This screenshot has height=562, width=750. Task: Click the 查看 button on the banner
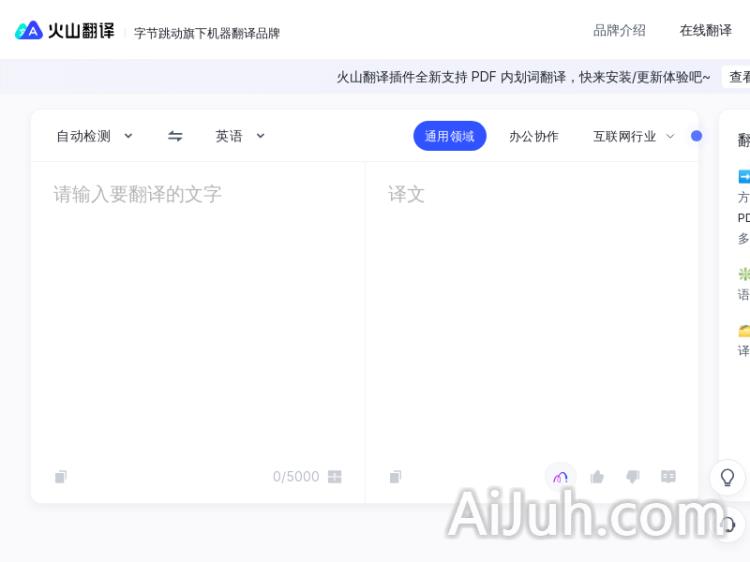(737, 77)
